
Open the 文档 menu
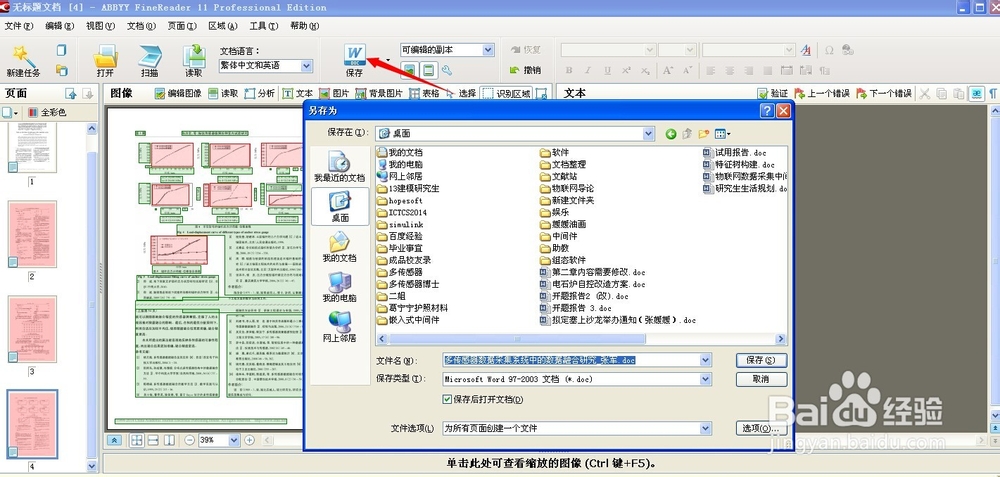click(141, 26)
